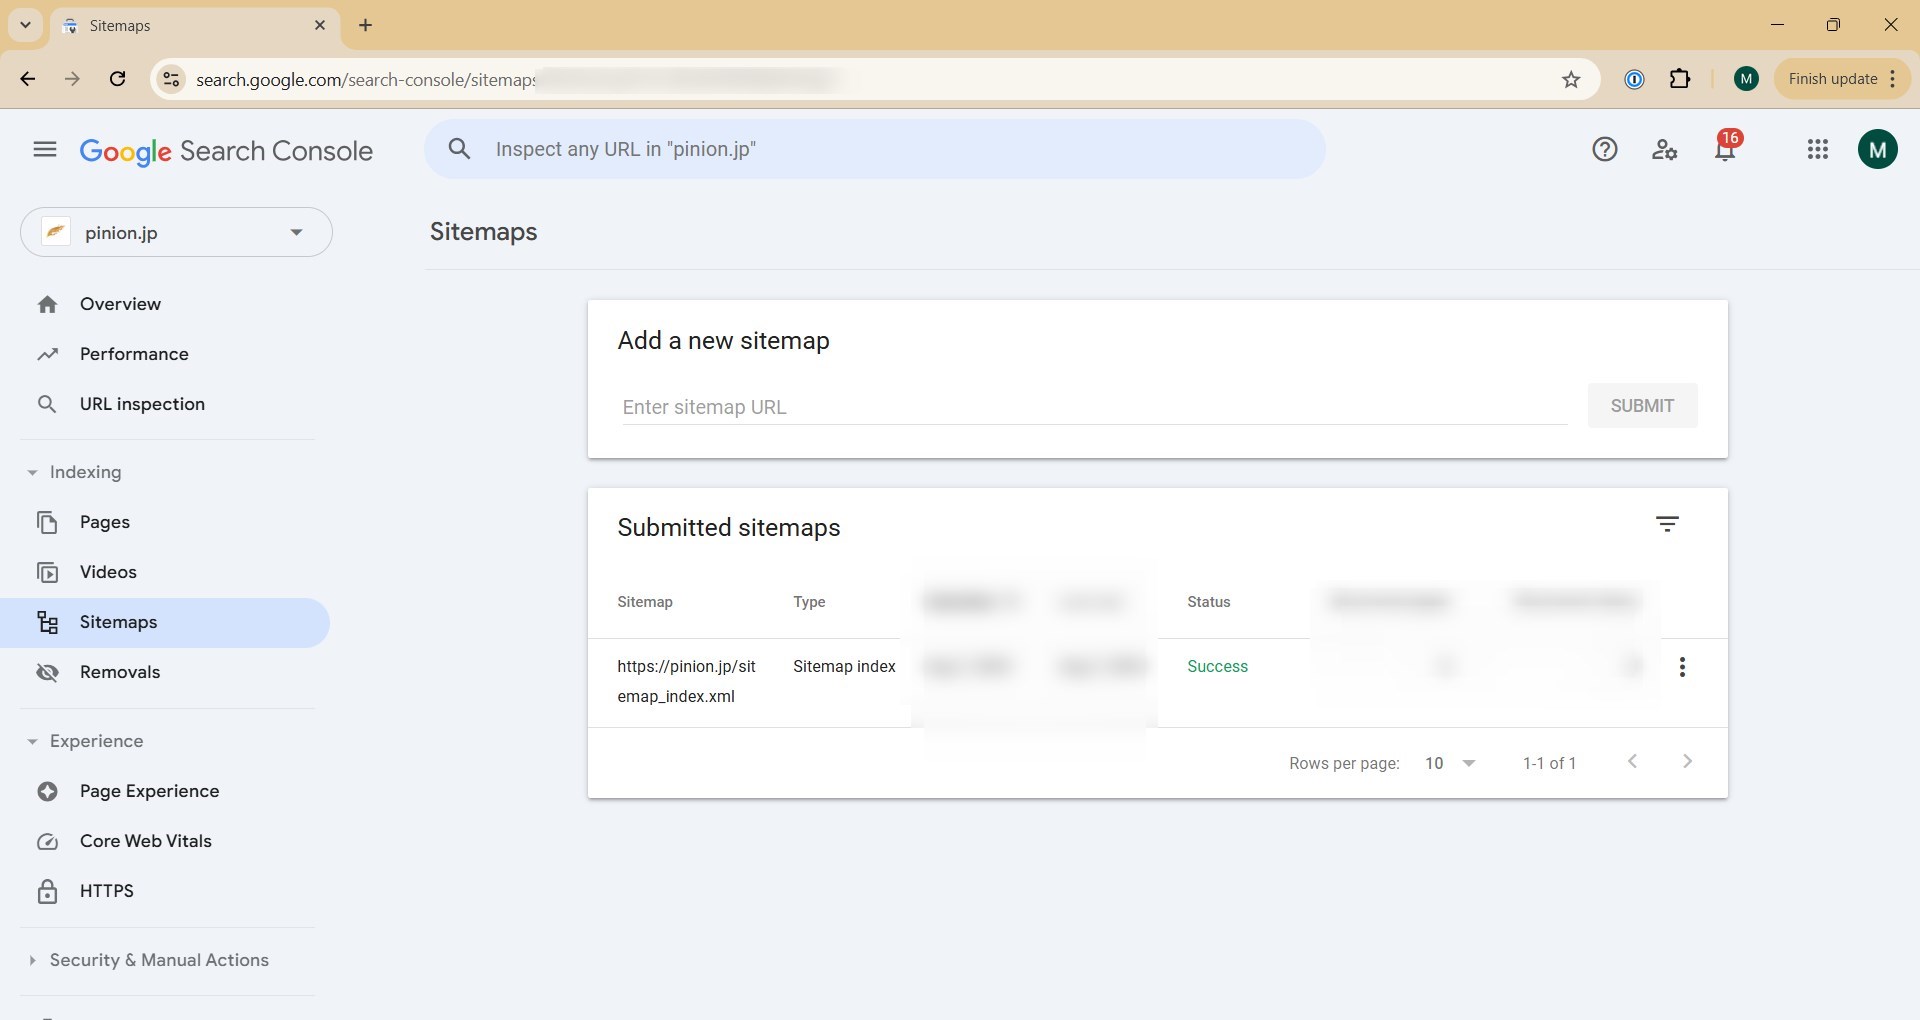Go to Overview in sidebar
This screenshot has height=1020, width=1920.
120,304
